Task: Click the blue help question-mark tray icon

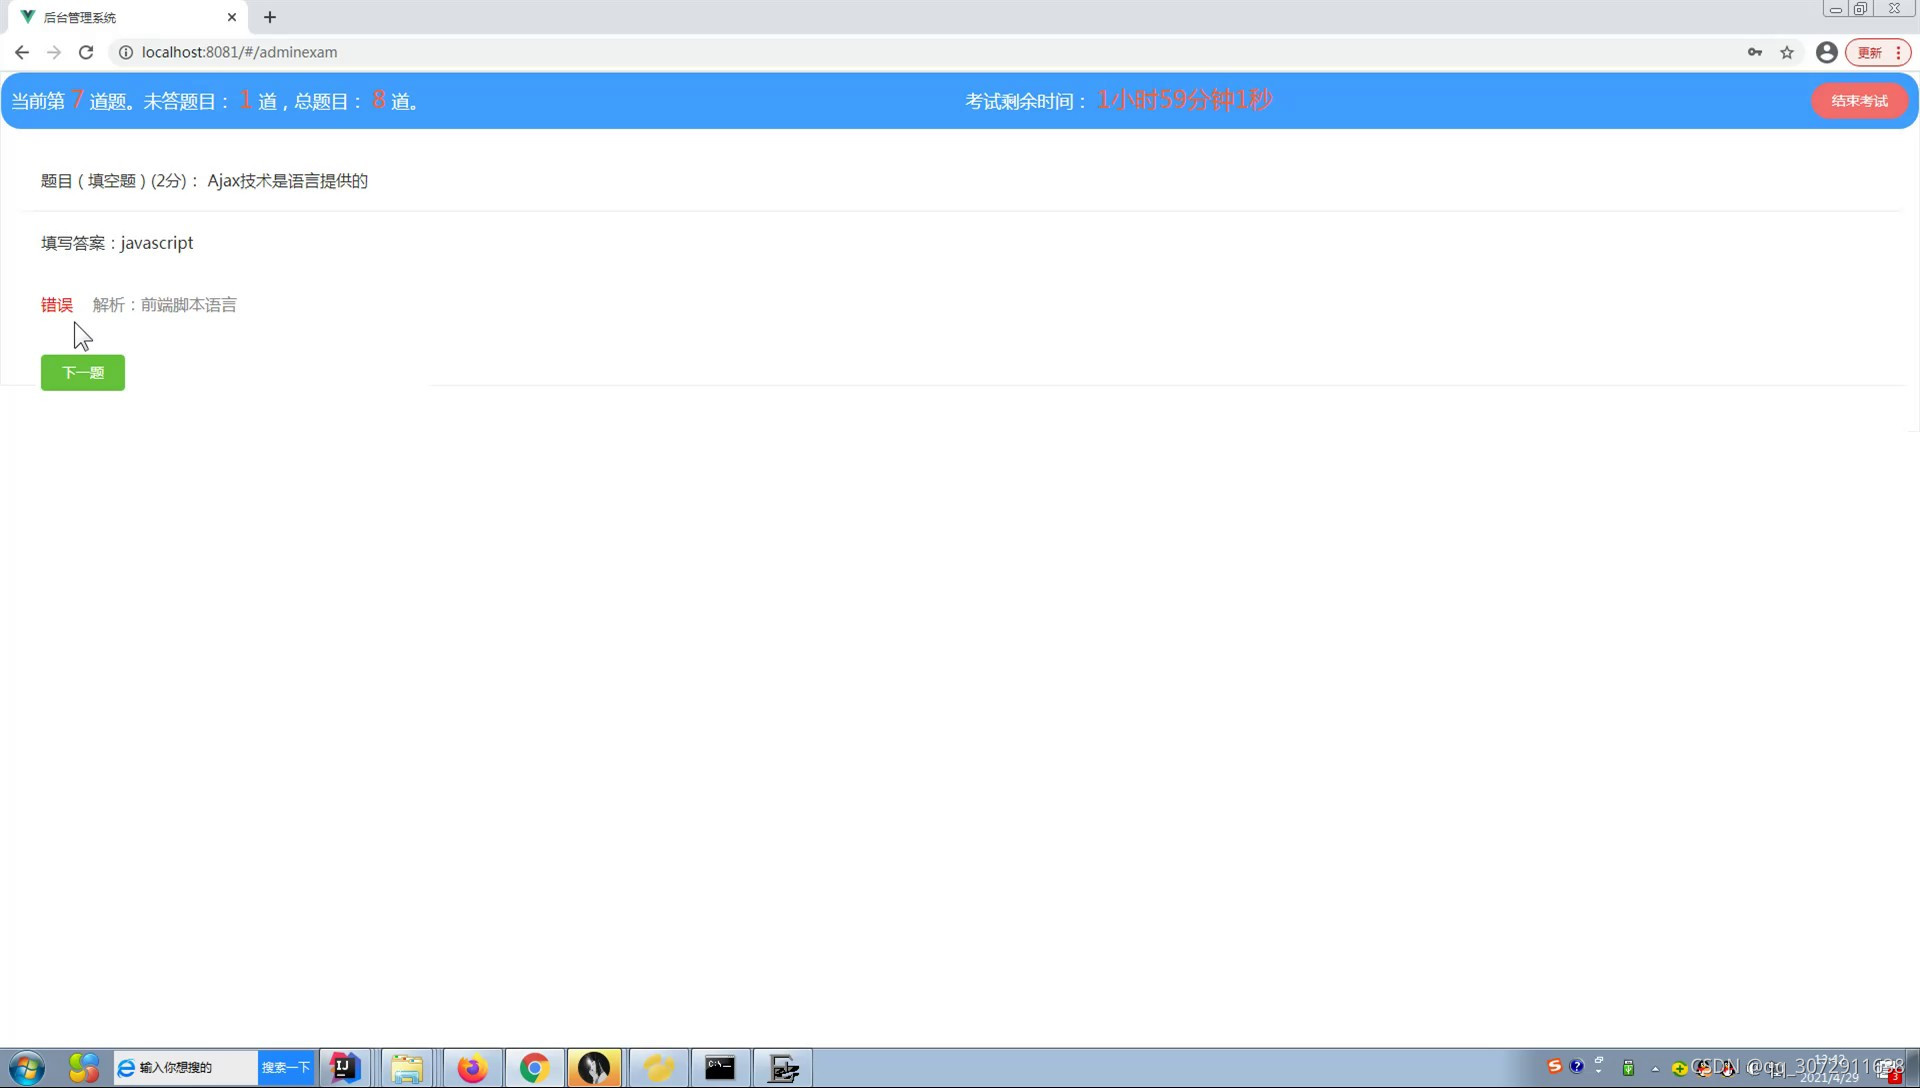Action: [x=1577, y=1066]
